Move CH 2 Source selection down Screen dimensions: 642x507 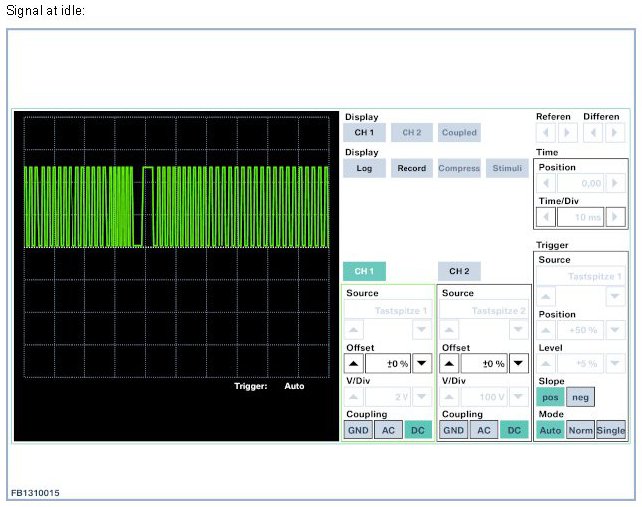[518, 330]
